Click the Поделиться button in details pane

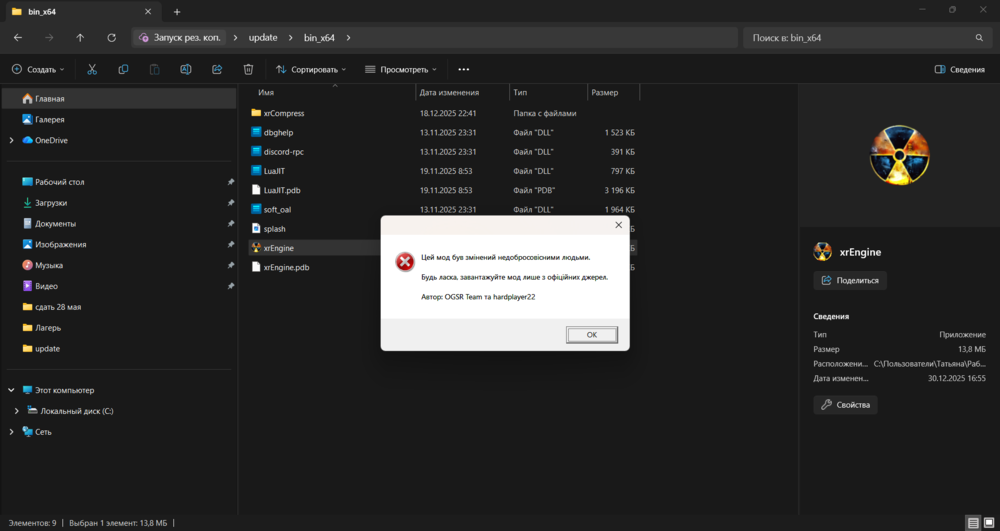850,280
